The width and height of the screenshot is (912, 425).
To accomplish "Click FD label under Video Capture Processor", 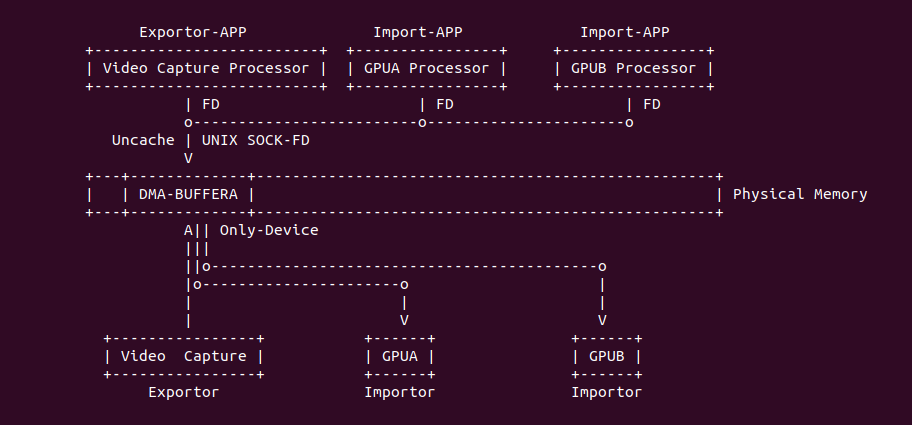I will (x=210, y=104).
